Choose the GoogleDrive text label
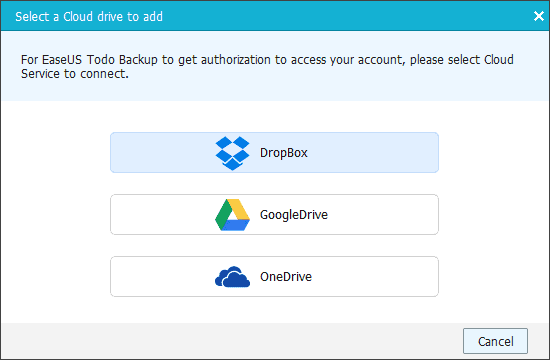This screenshot has width=550, height=360. point(294,215)
